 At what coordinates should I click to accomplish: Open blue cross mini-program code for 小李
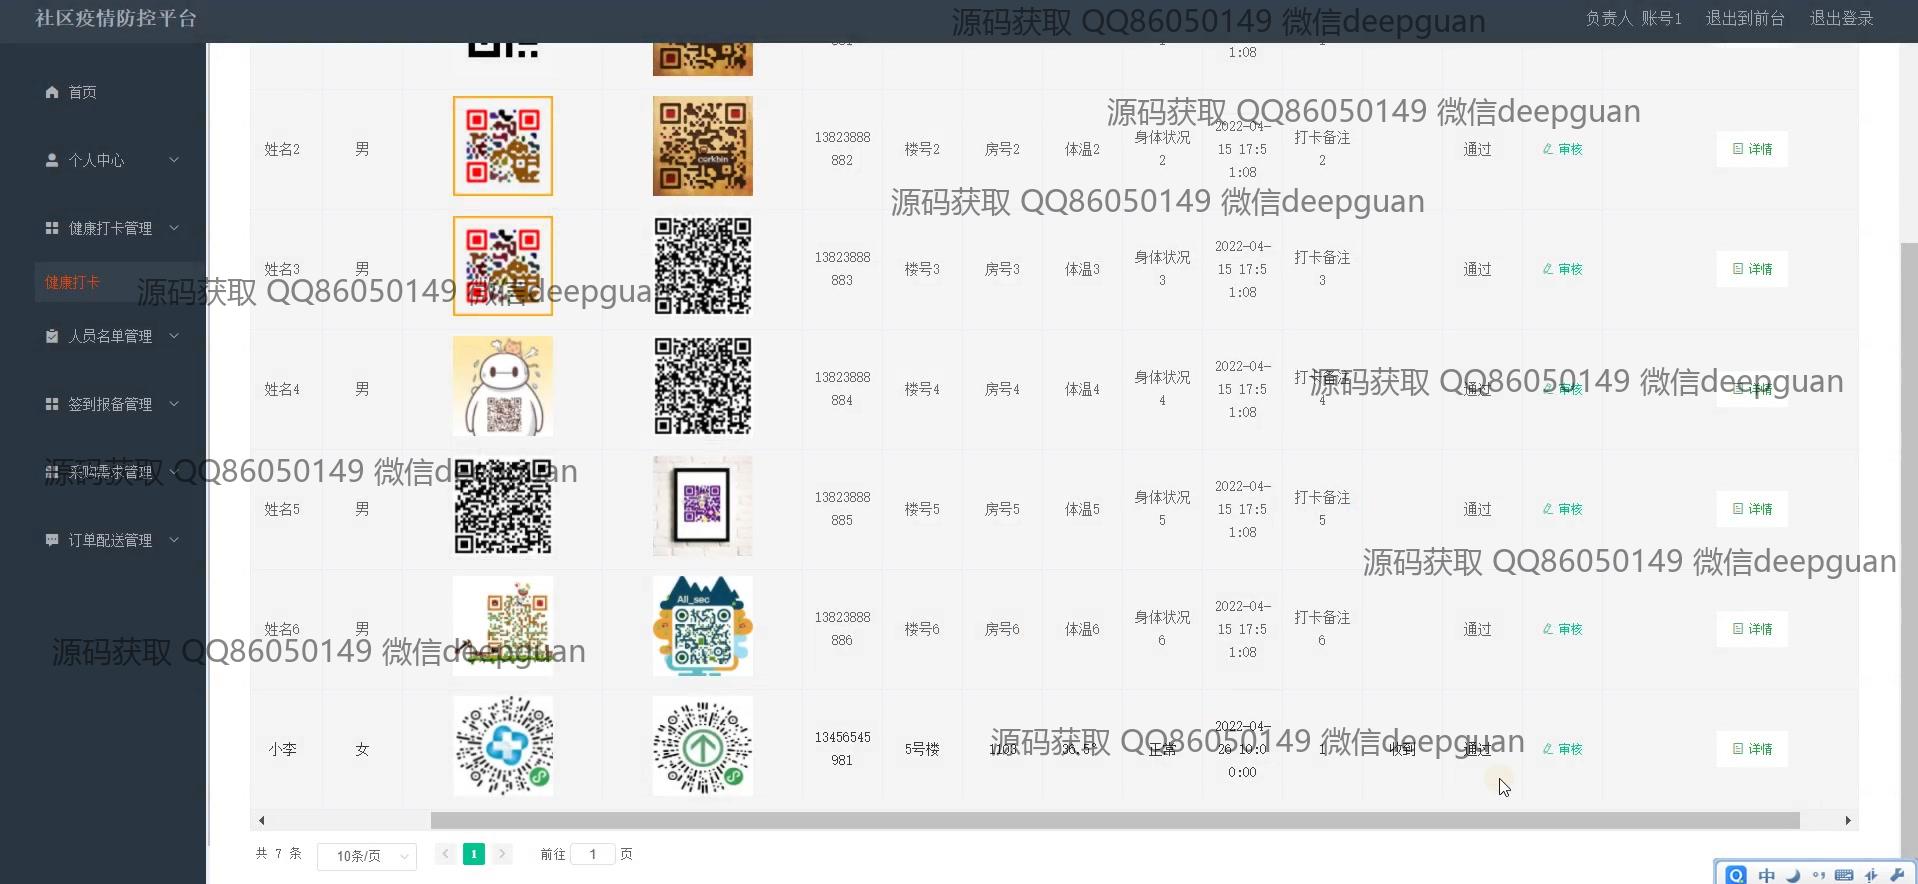point(503,746)
